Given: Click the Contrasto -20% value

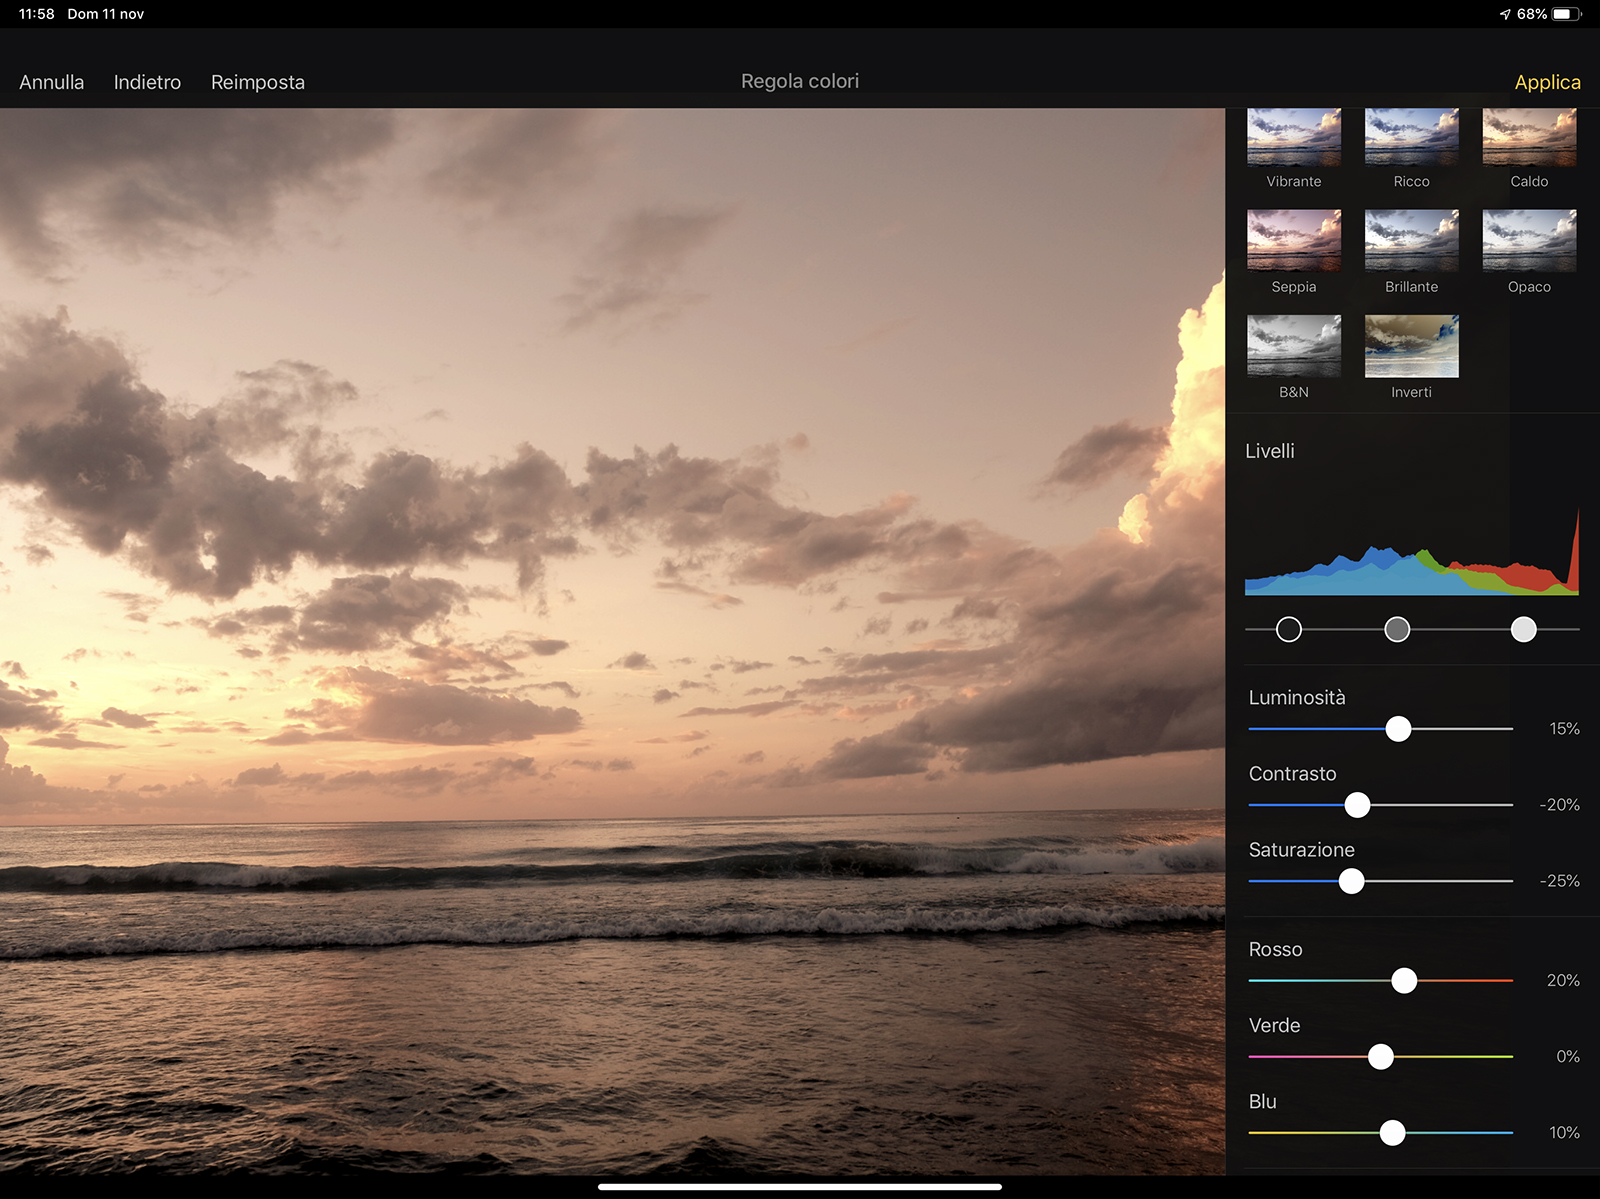Looking at the screenshot, I should (1560, 805).
